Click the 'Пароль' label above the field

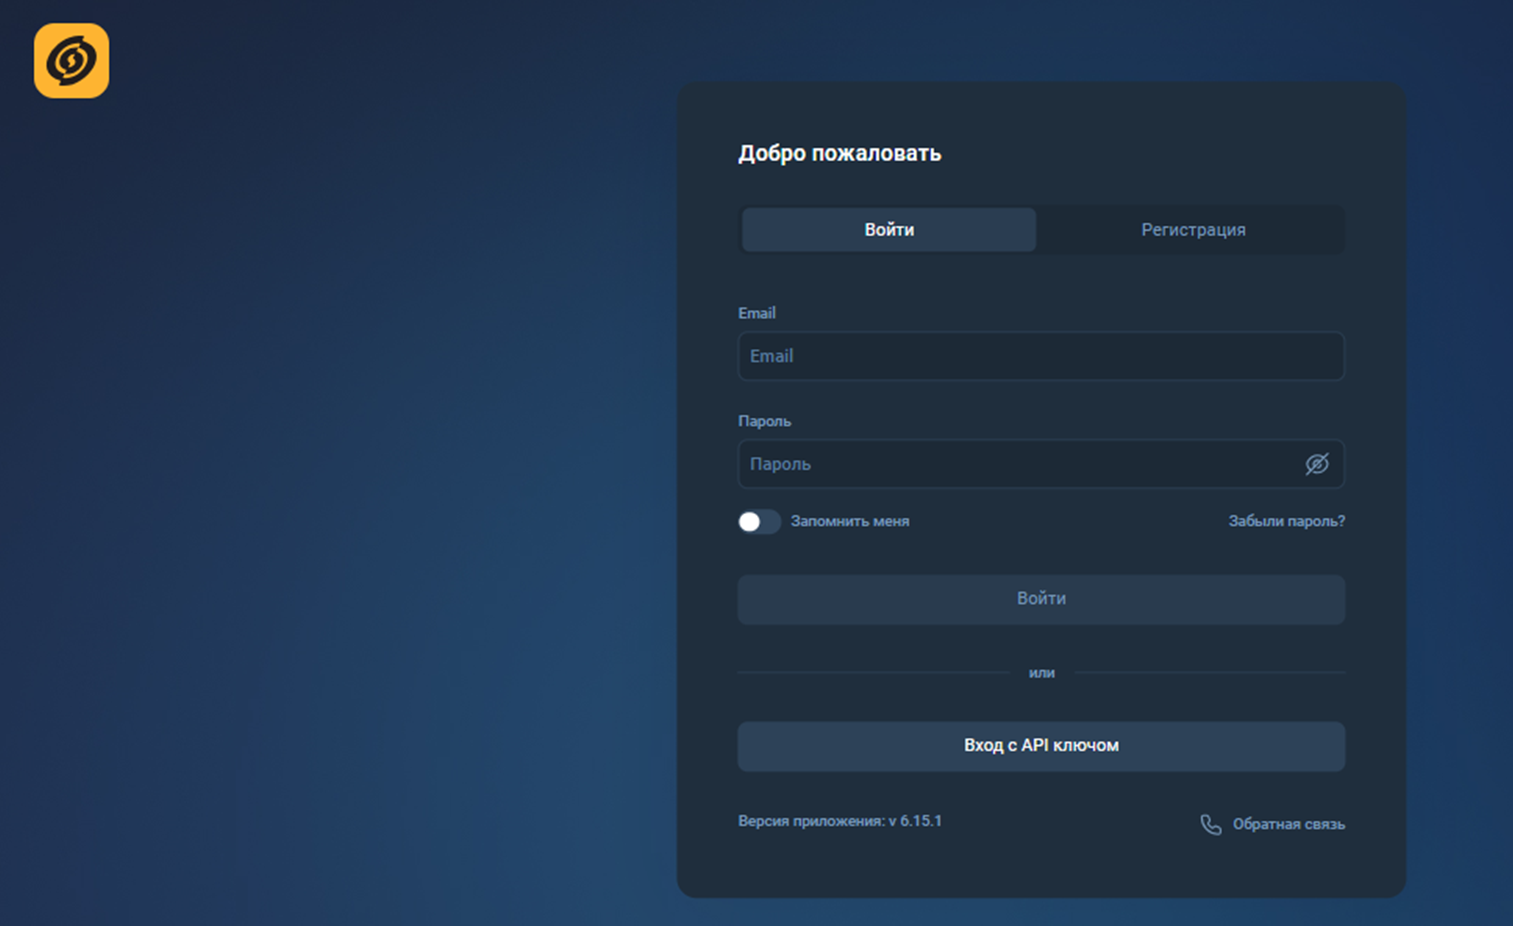(x=764, y=421)
